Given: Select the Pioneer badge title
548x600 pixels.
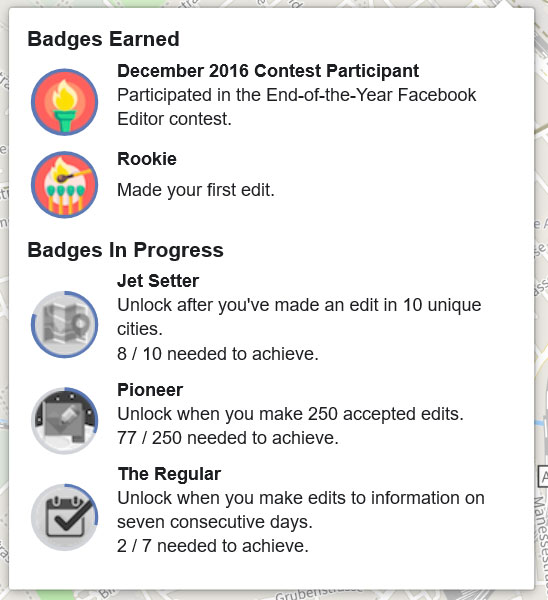Looking at the screenshot, I should click(150, 390).
